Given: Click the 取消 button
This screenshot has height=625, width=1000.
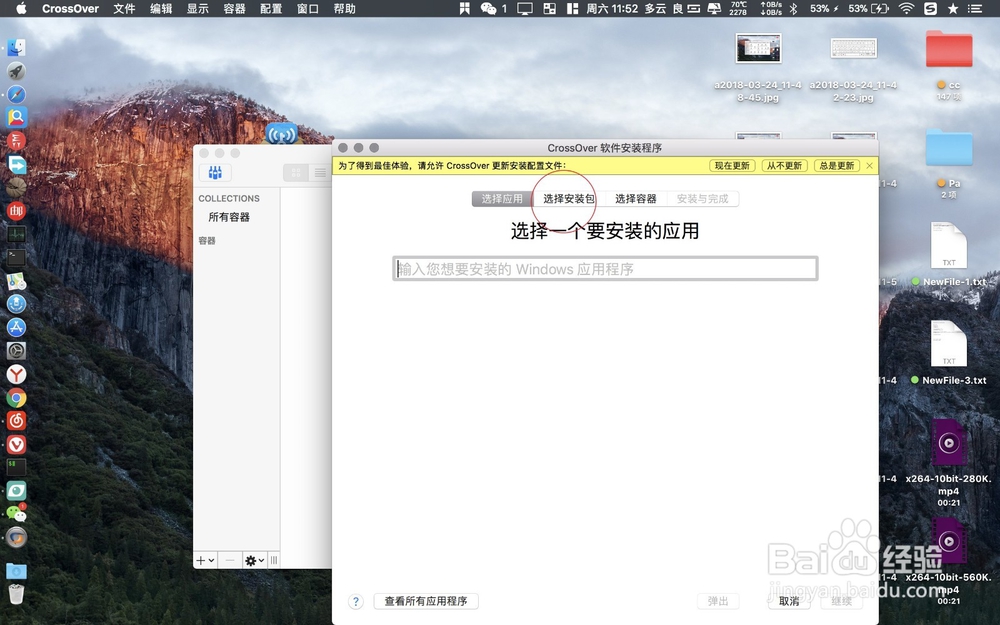Looking at the screenshot, I should [x=789, y=601].
